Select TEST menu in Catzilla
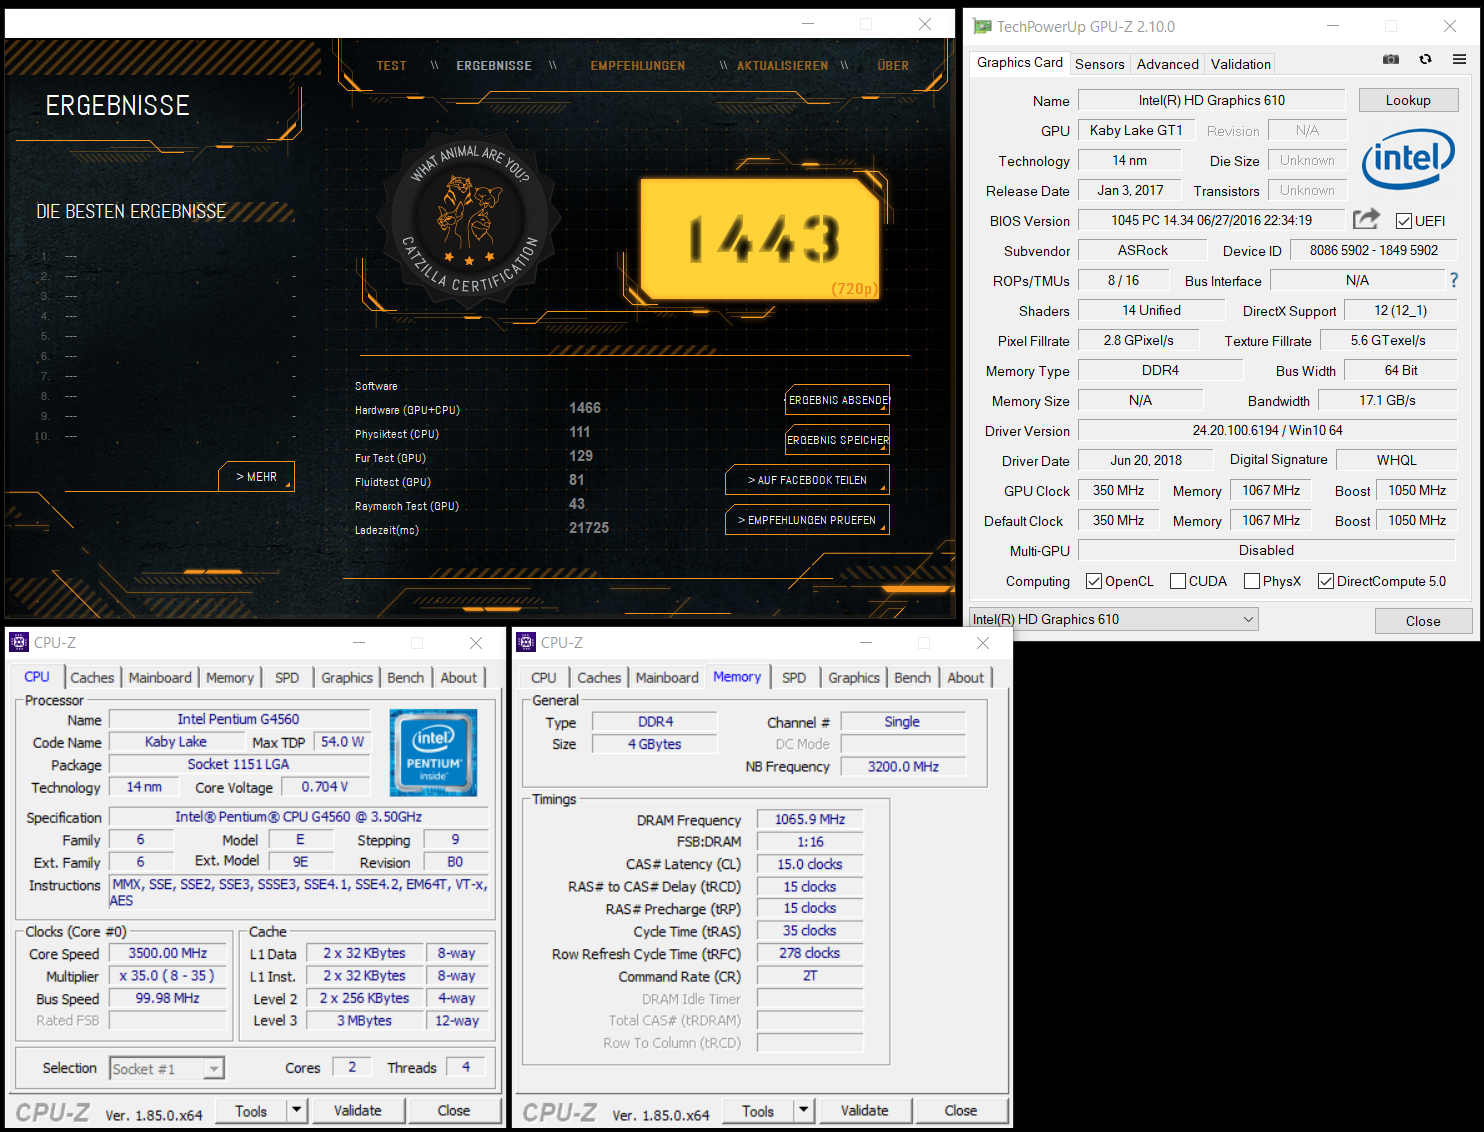Screen dimensions: 1484x1132 pos(391,66)
